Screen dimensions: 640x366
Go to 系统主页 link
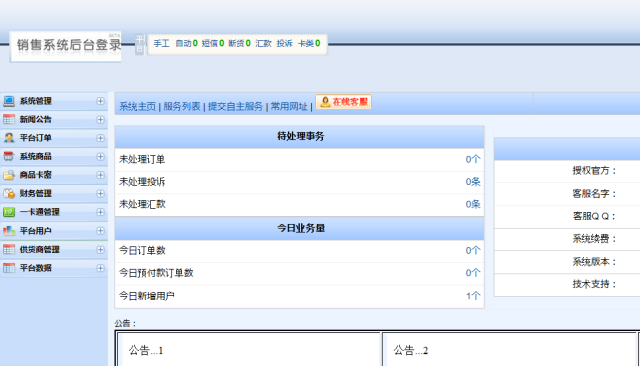[x=138, y=106]
